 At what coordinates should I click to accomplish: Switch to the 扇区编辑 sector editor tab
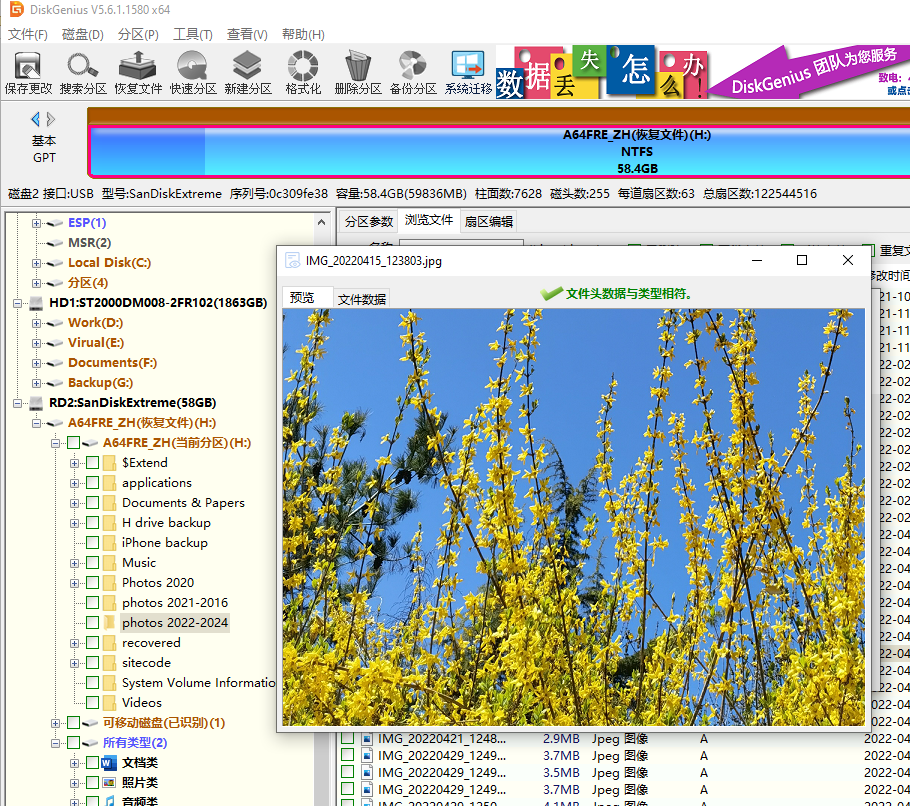click(488, 221)
